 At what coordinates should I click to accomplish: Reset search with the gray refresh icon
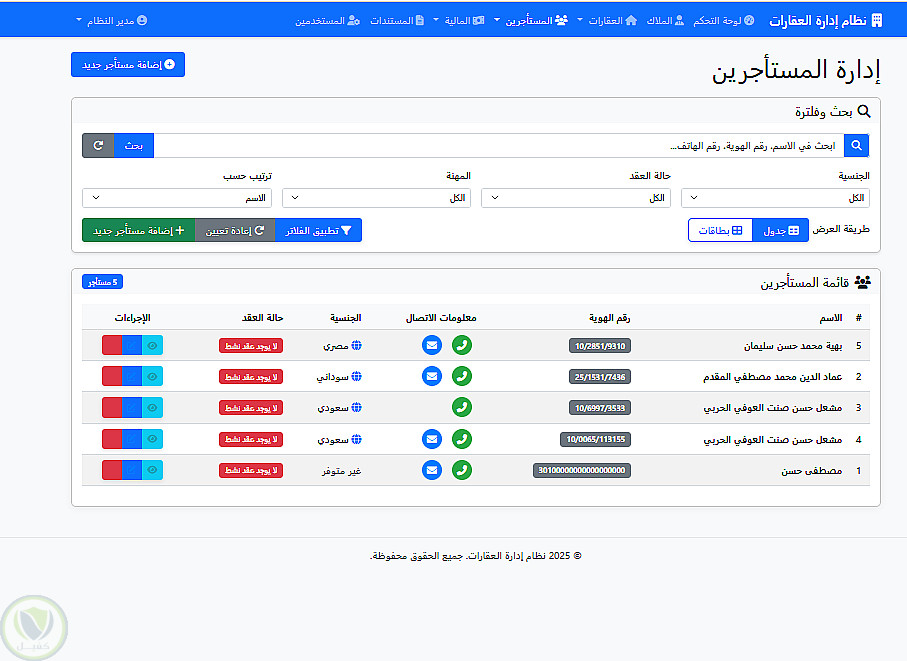[x=98, y=146]
